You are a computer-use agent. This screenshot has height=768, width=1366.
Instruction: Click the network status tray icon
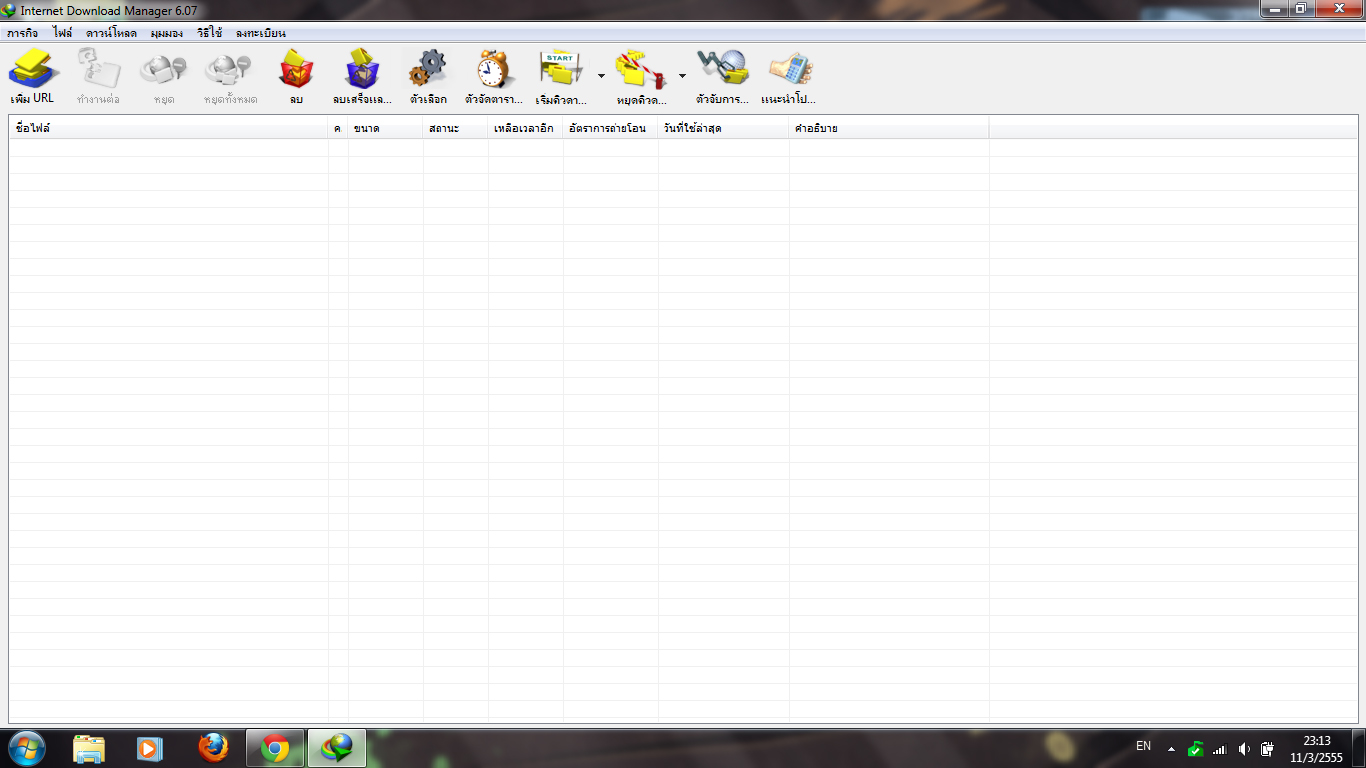(x=1220, y=748)
